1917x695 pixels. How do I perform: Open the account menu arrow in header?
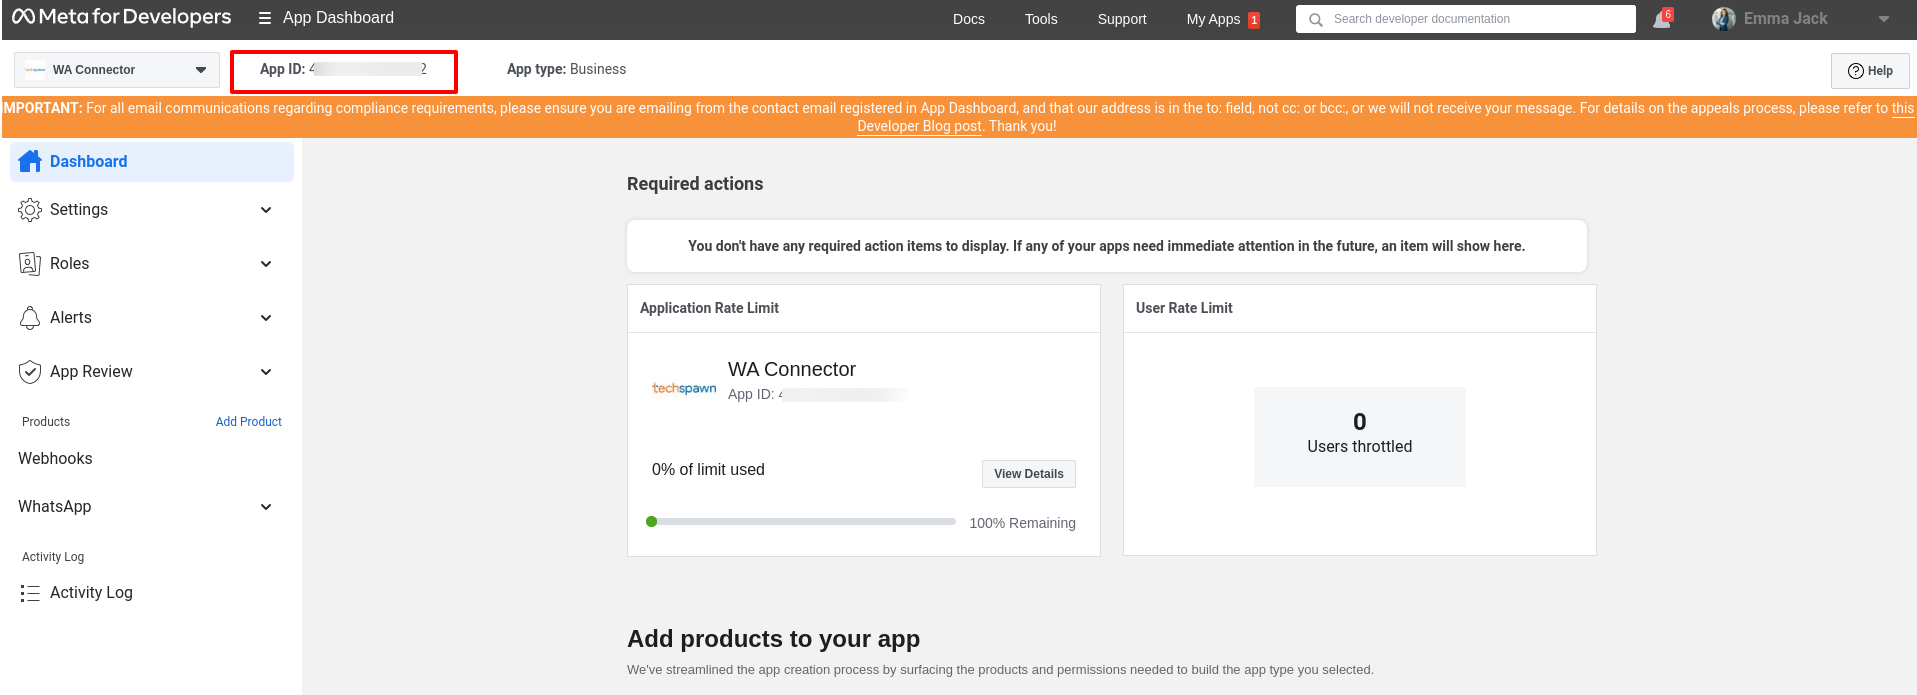(x=1884, y=19)
